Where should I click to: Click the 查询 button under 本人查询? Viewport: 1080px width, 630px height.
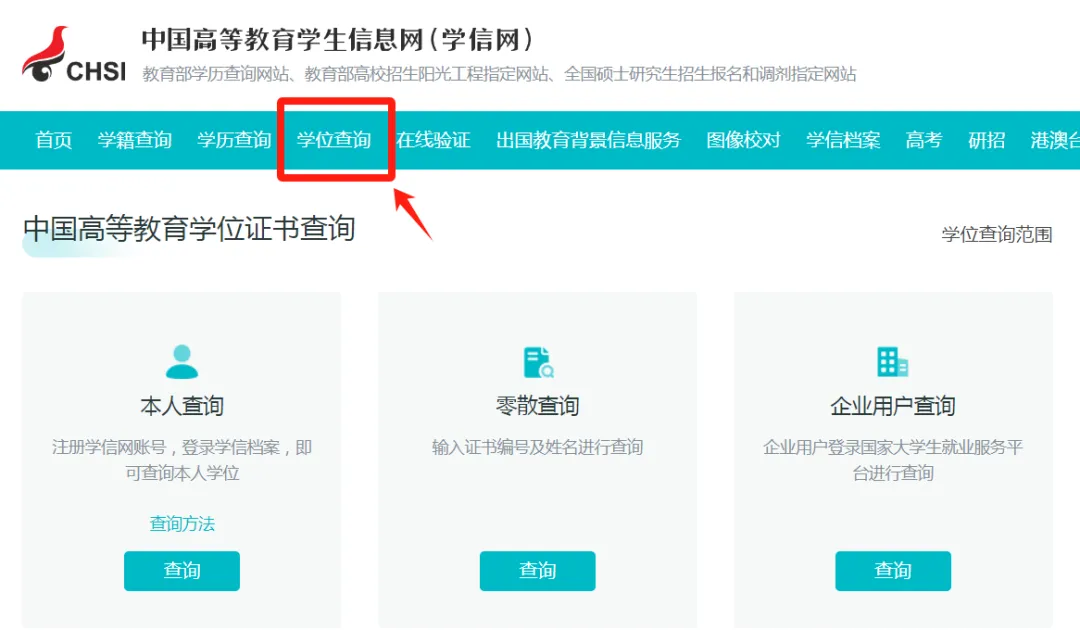click(181, 571)
